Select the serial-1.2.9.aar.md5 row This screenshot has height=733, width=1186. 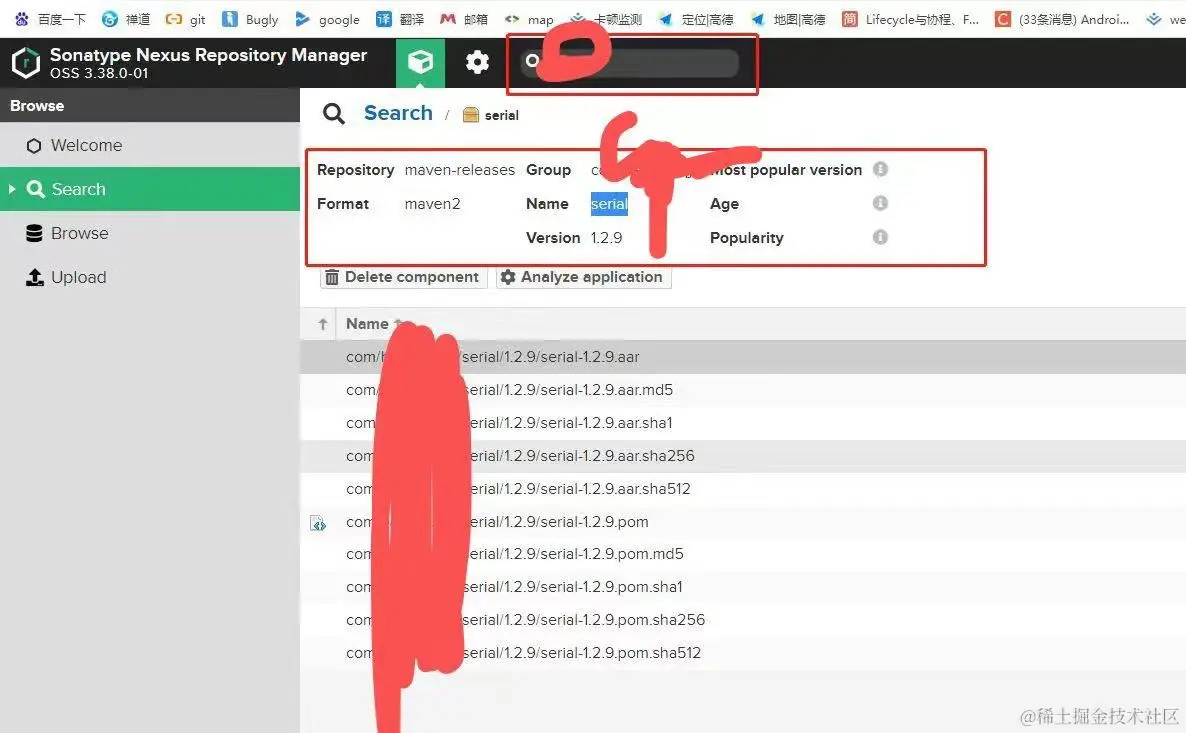click(x=743, y=390)
